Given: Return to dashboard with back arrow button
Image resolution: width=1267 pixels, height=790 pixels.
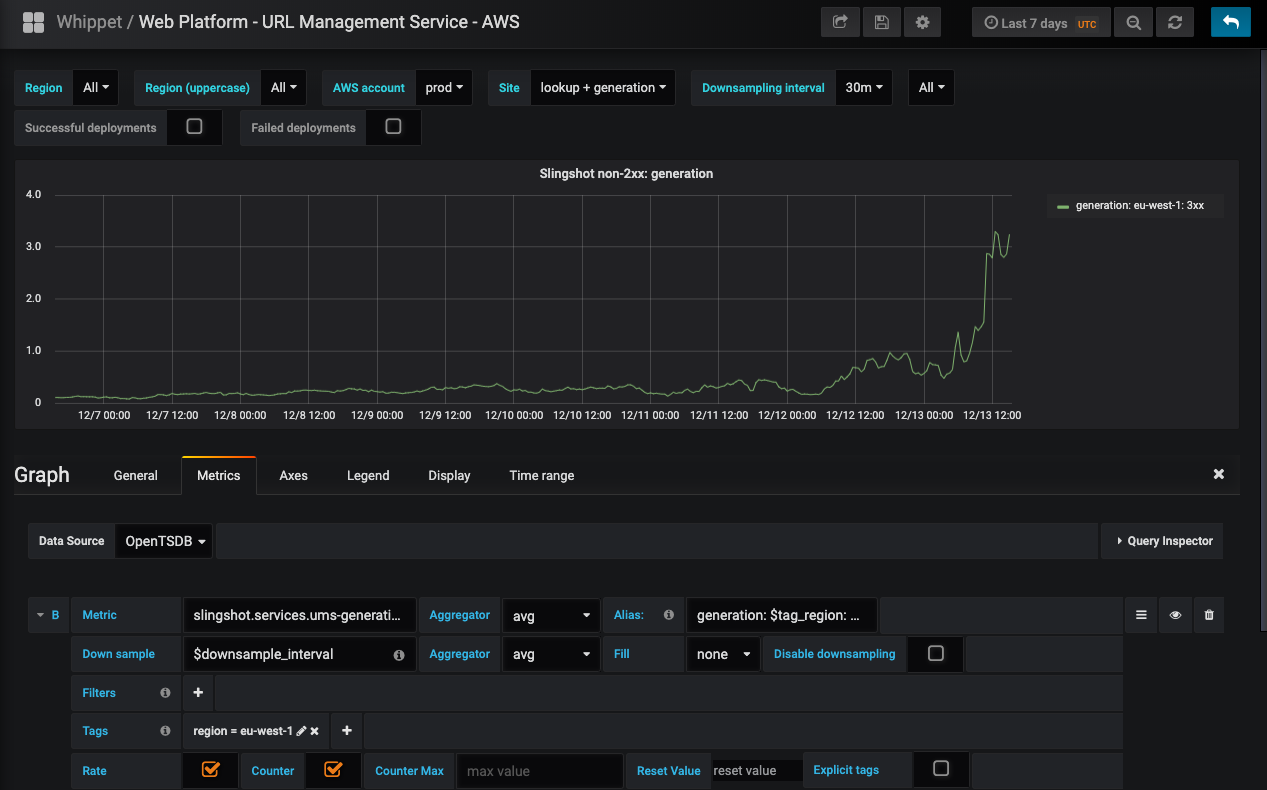Looking at the screenshot, I should [1230, 22].
